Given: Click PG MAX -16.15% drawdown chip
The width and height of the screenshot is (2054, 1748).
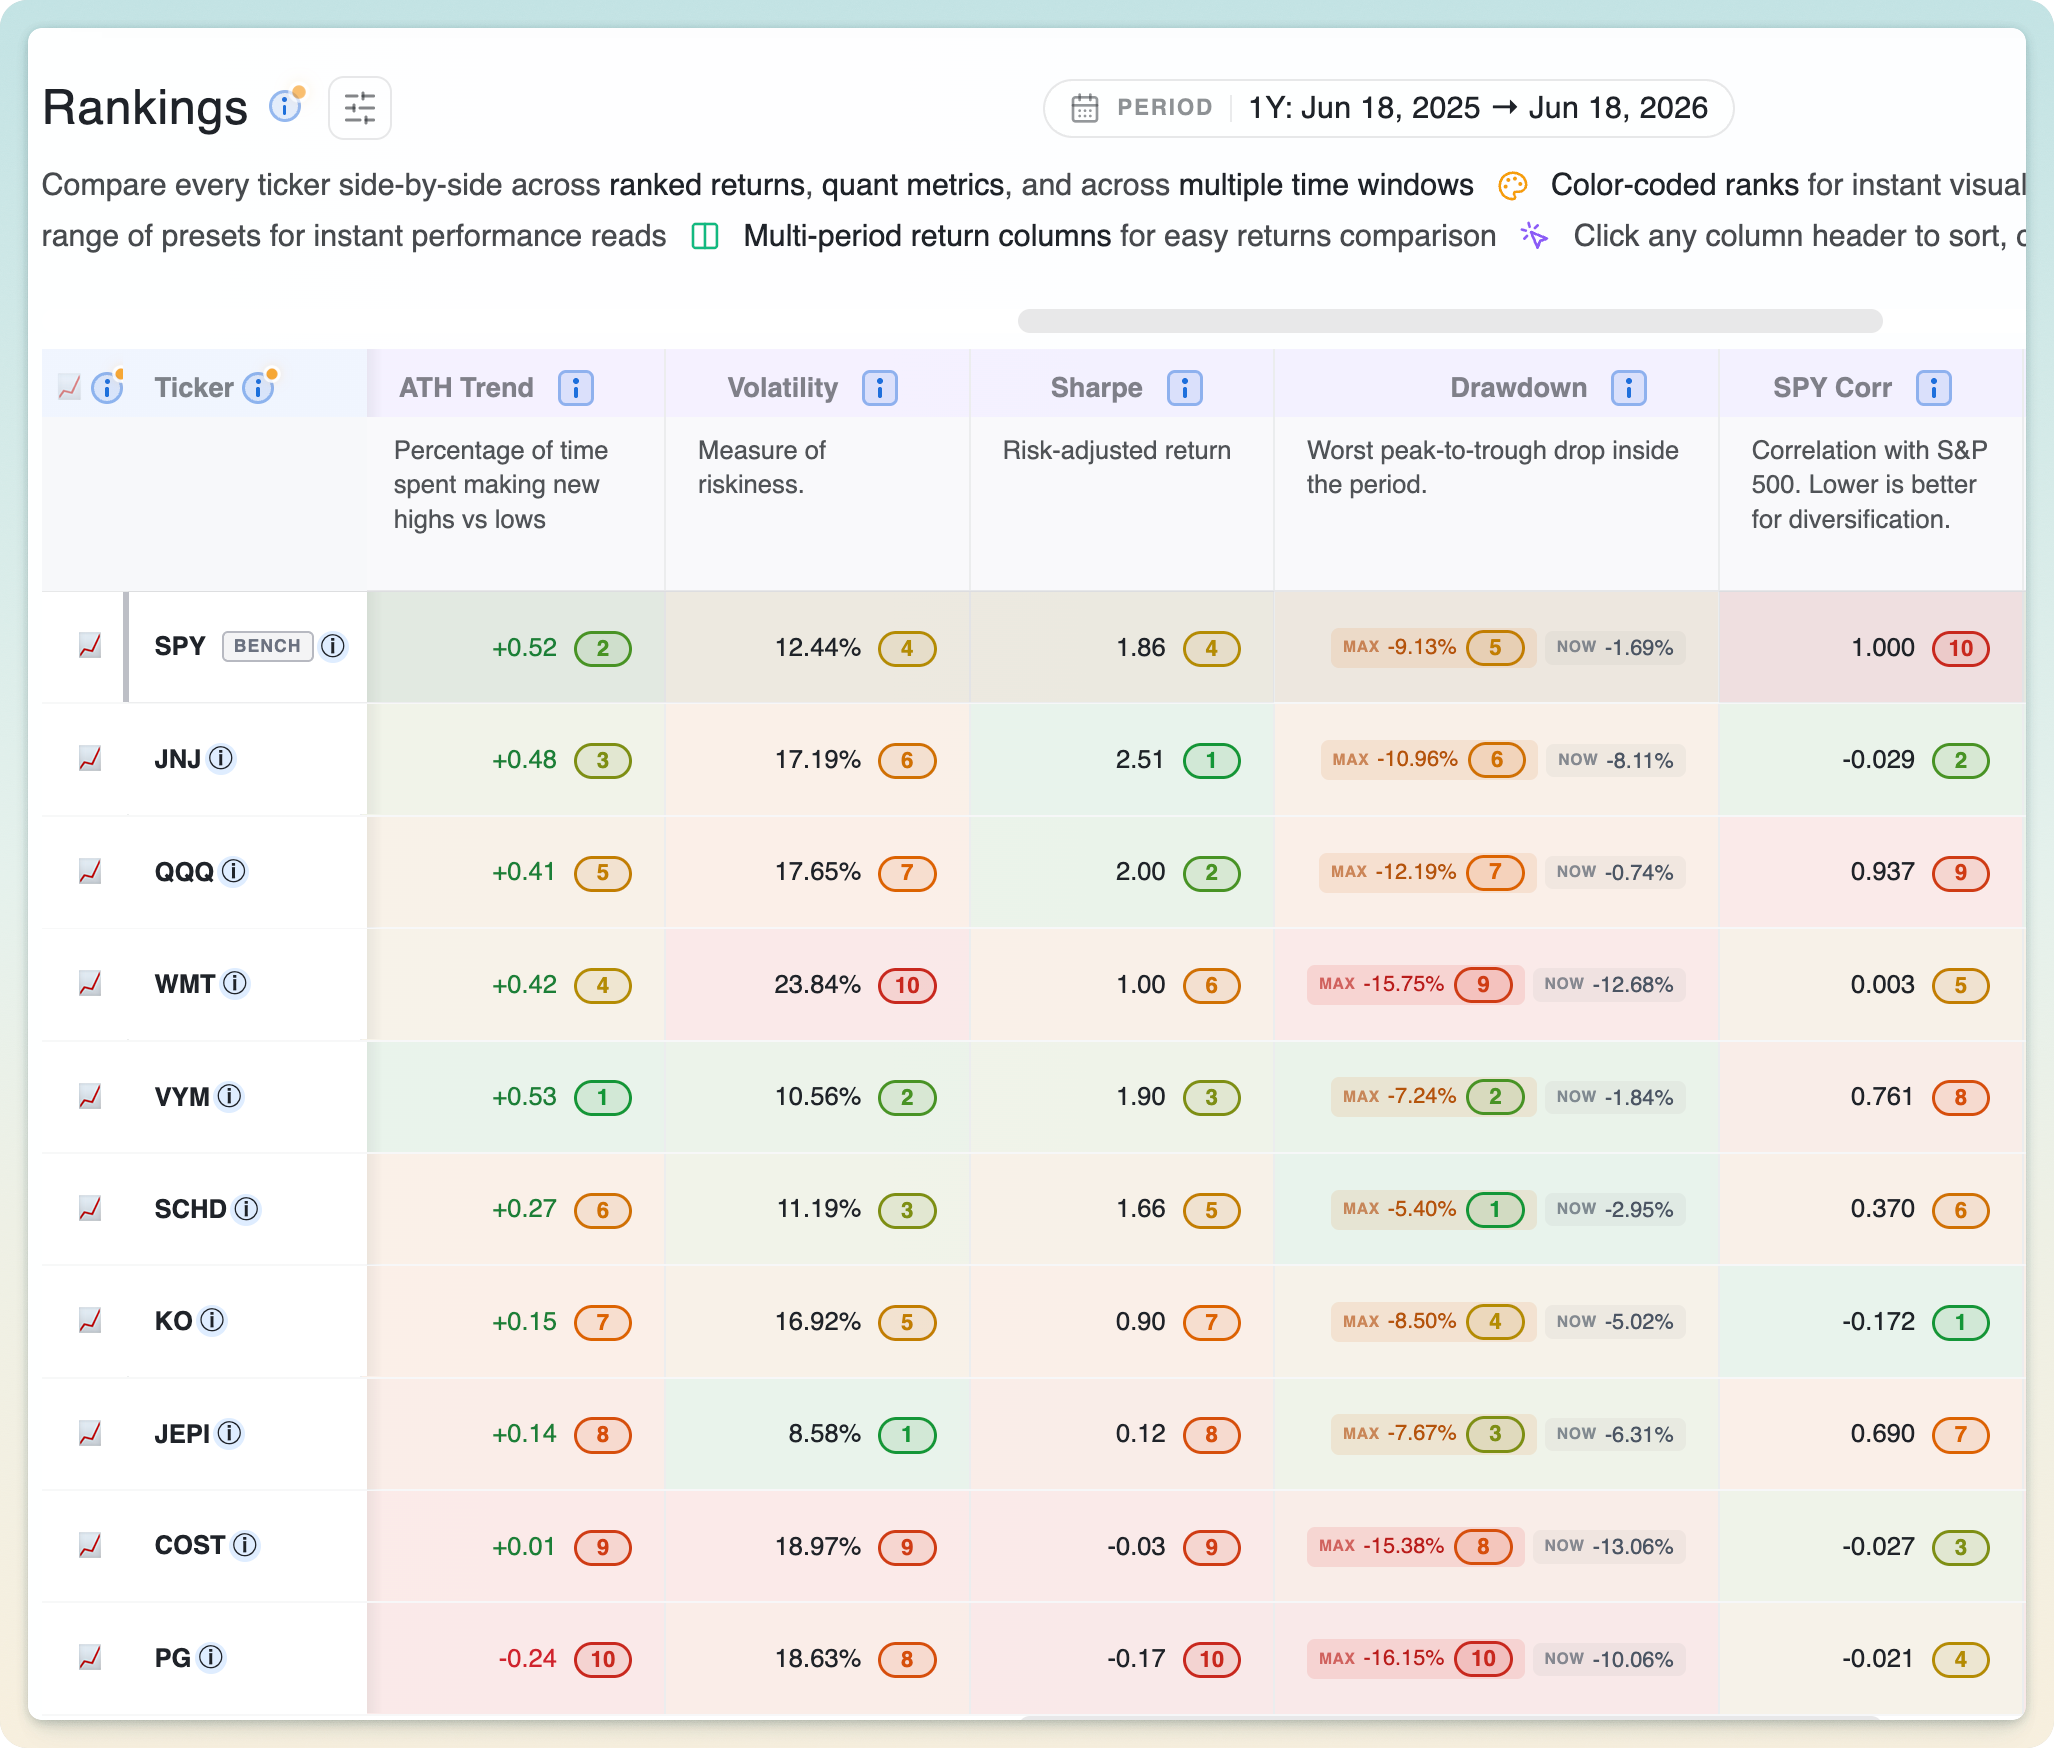Looking at the screenshot, I should pyautogui.click(x=1415, y=1659).
